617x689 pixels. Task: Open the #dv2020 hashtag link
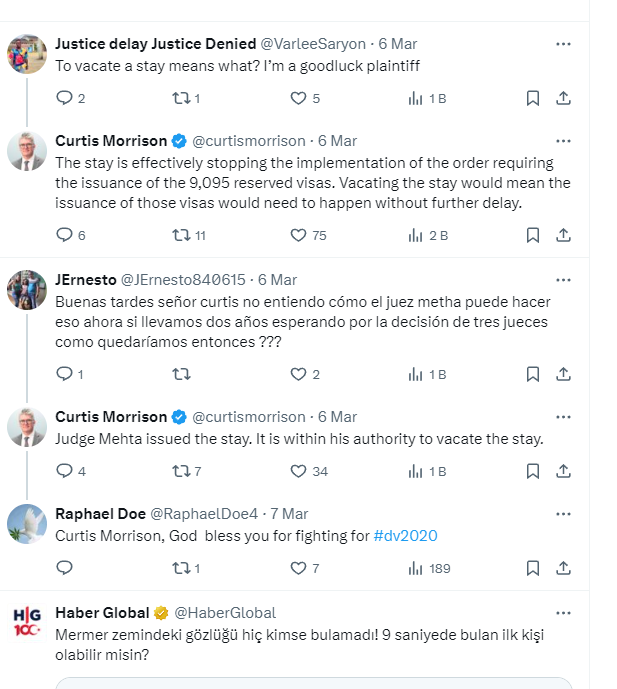tap(405, 536)
